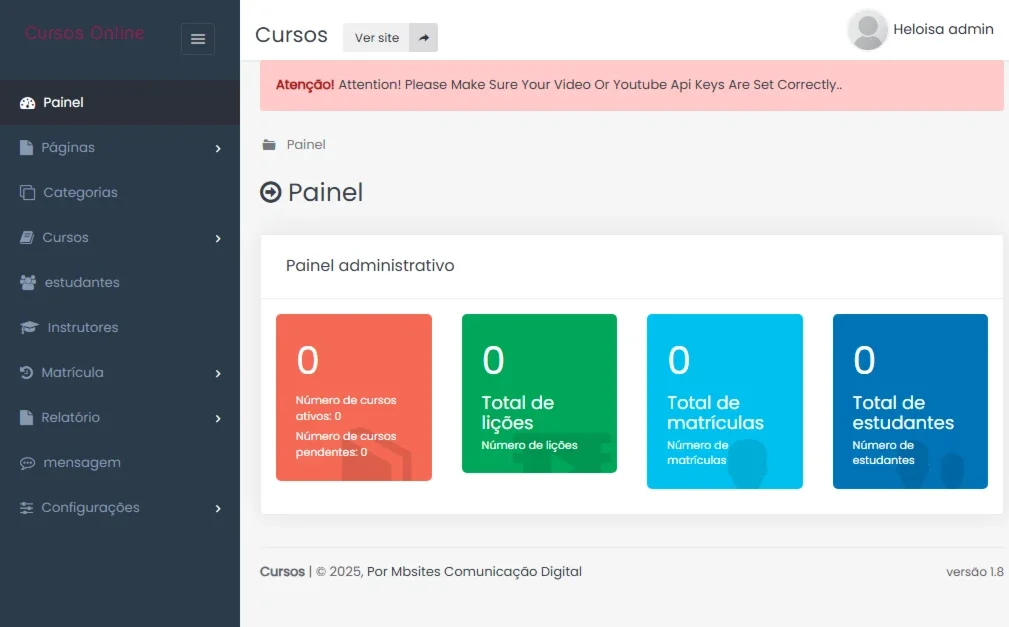Click the share arrow next to Ver site

(423, 38)
